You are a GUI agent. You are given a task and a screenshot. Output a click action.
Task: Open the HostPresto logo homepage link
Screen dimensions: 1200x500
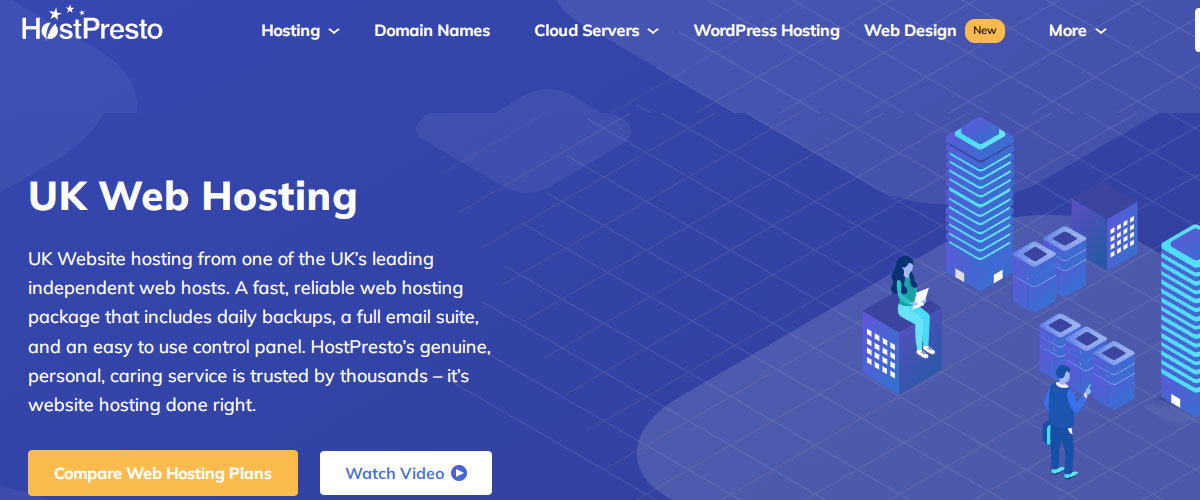coord(92,24)
